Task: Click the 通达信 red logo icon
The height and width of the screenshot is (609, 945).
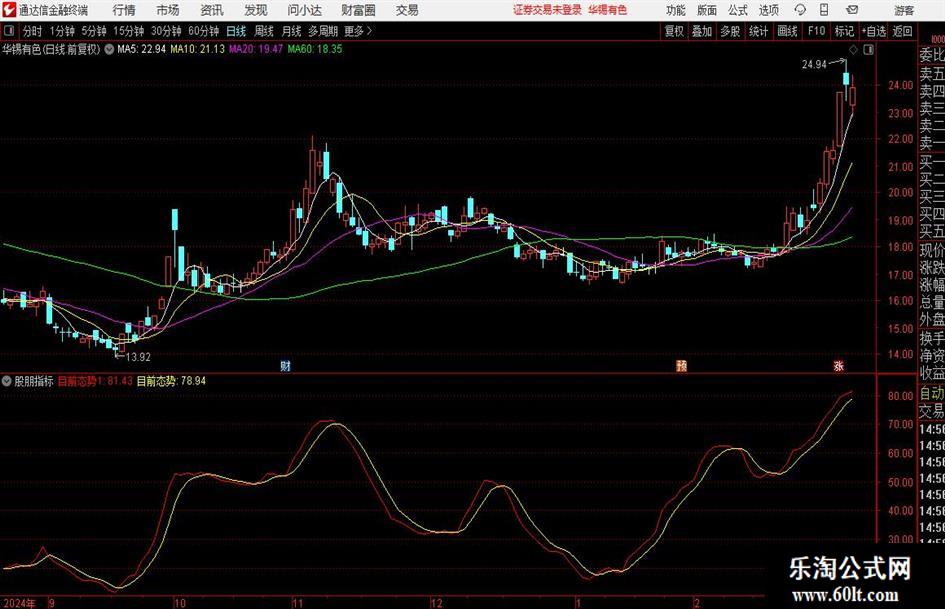Action: [x=9, y=10]
